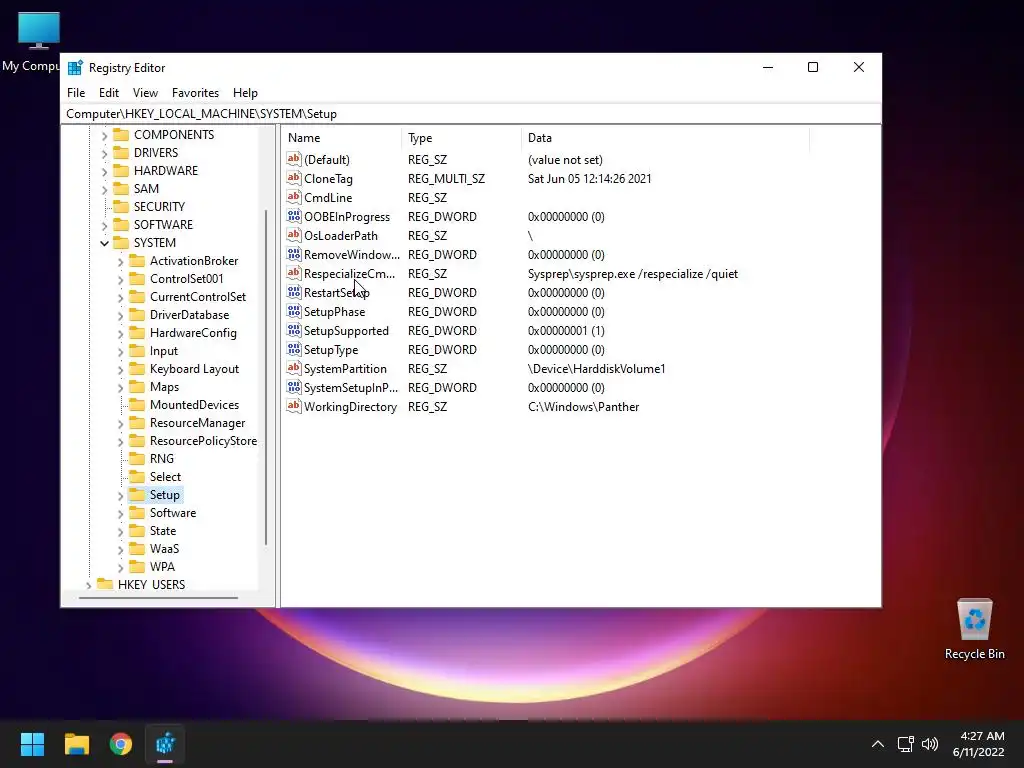Open the taskbar clock and date
The width and height of the screenshot is (1024, 768).
coord(978,744)
